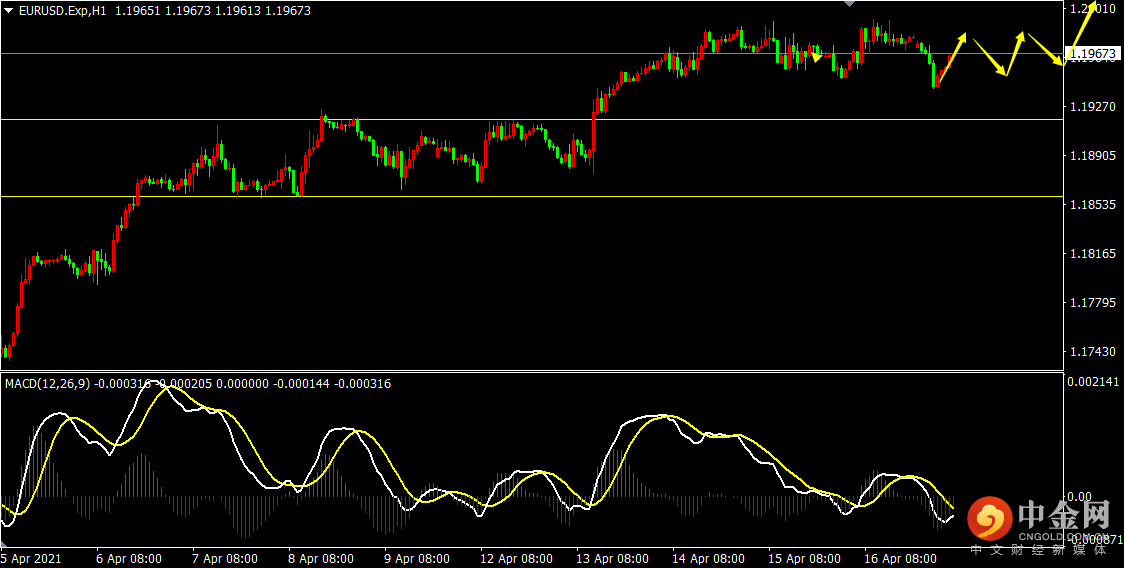
Task: Click the 14 Apr 08:00 time label
Action: click(708, 558)
